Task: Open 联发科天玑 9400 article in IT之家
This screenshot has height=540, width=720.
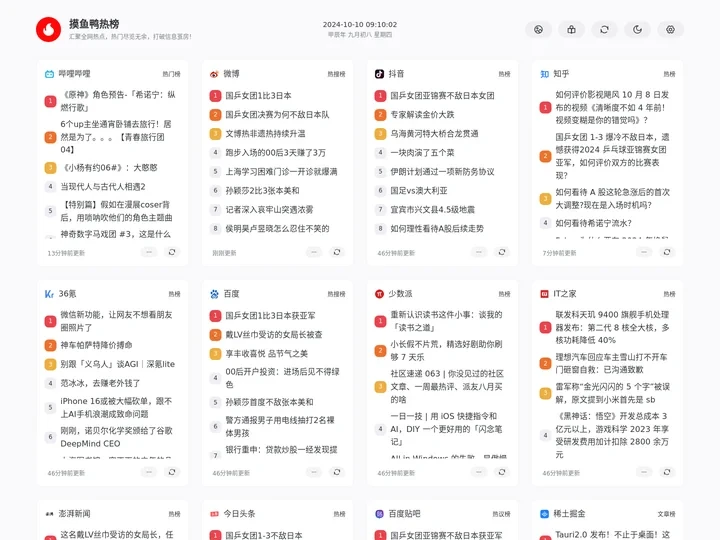Action: coord(612,327)
